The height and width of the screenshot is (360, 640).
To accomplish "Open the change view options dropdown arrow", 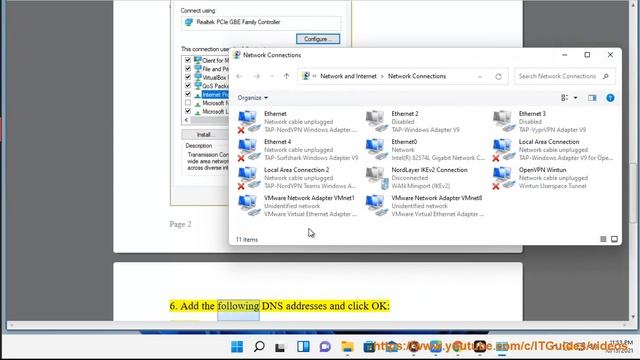I will point(576,98).
